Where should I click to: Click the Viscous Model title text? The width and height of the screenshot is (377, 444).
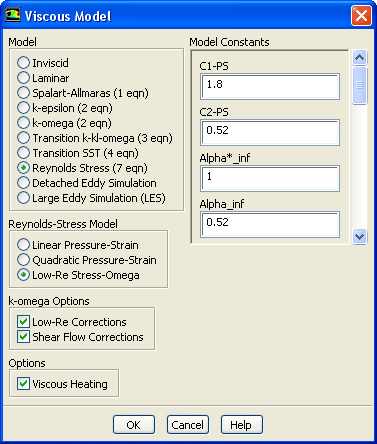(68, 16)
